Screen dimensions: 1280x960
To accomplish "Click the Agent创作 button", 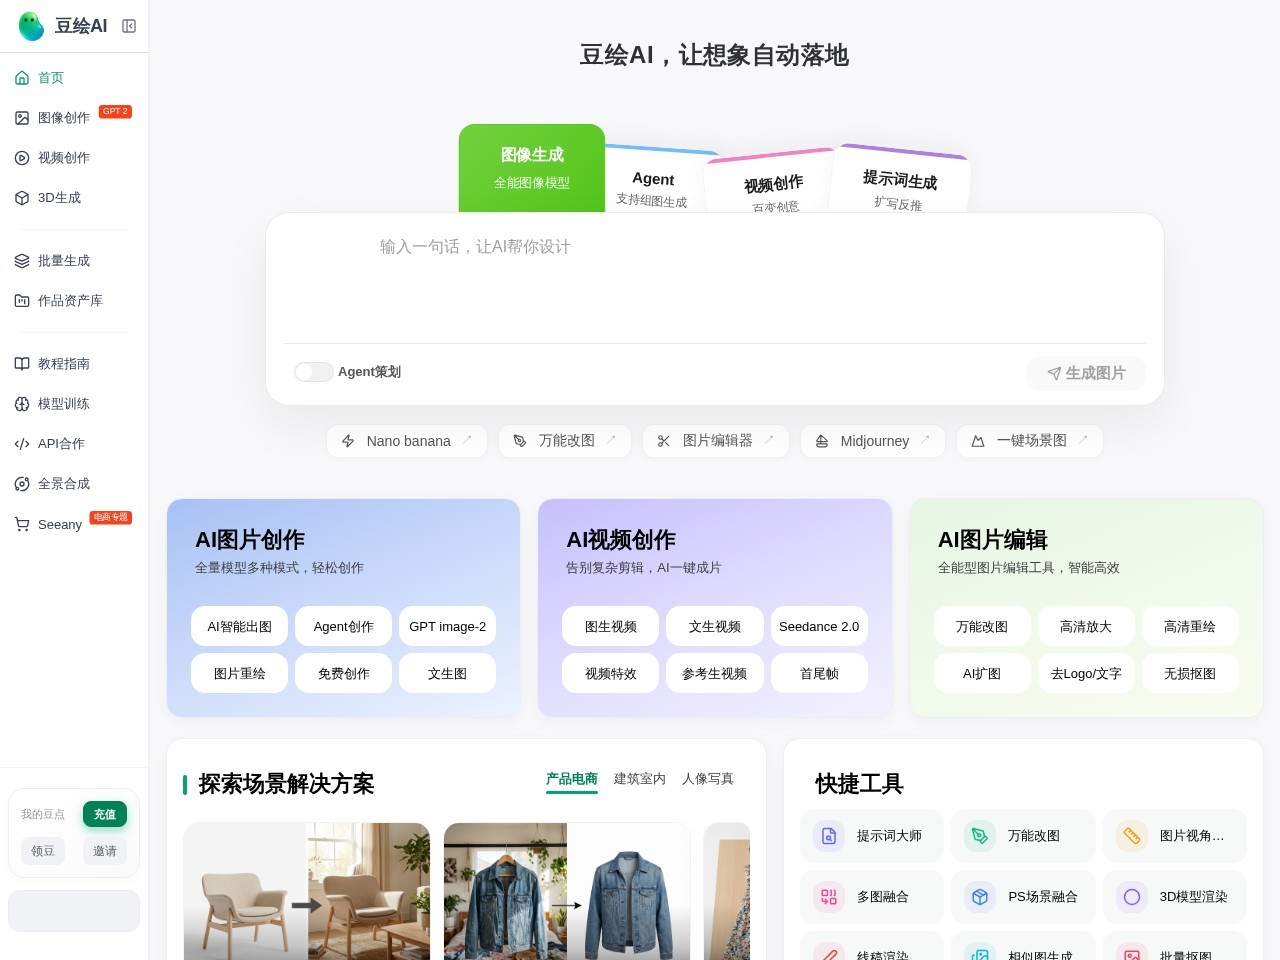I will [x=344, y=627].
